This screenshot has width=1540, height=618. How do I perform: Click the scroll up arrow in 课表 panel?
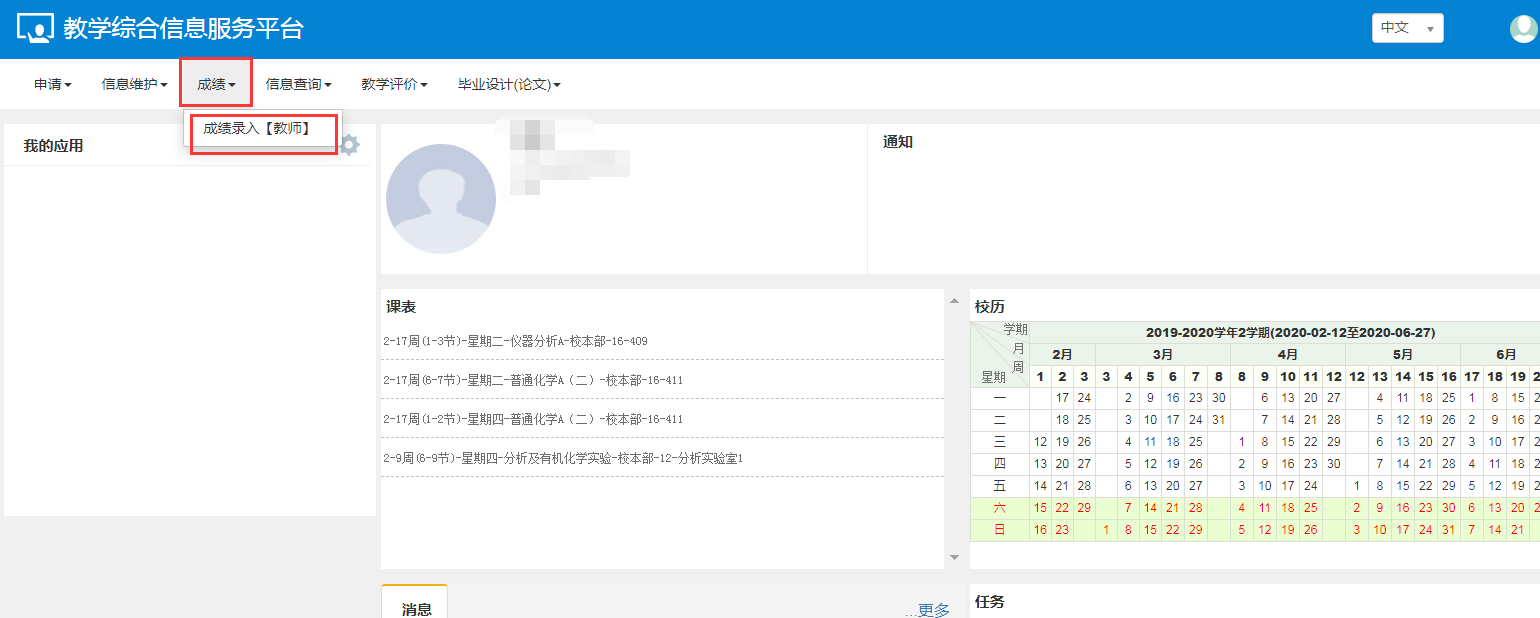pyautogui.click(x=953, y=297)
